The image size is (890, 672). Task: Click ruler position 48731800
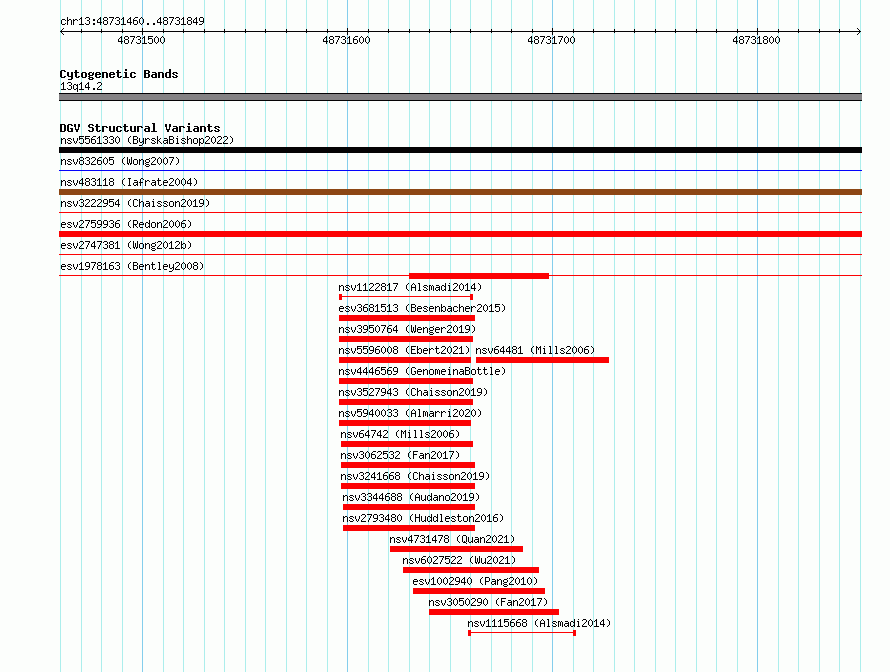[756, 40]
